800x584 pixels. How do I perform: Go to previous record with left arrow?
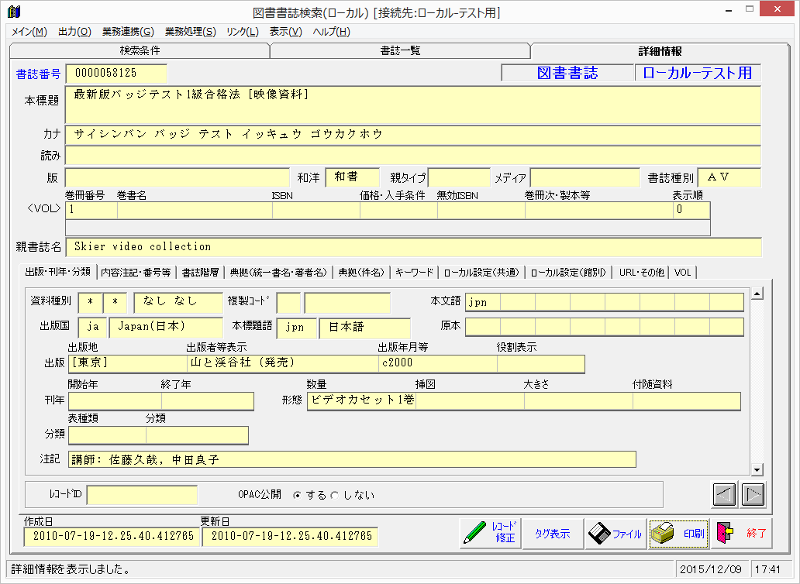click(724, 494)
